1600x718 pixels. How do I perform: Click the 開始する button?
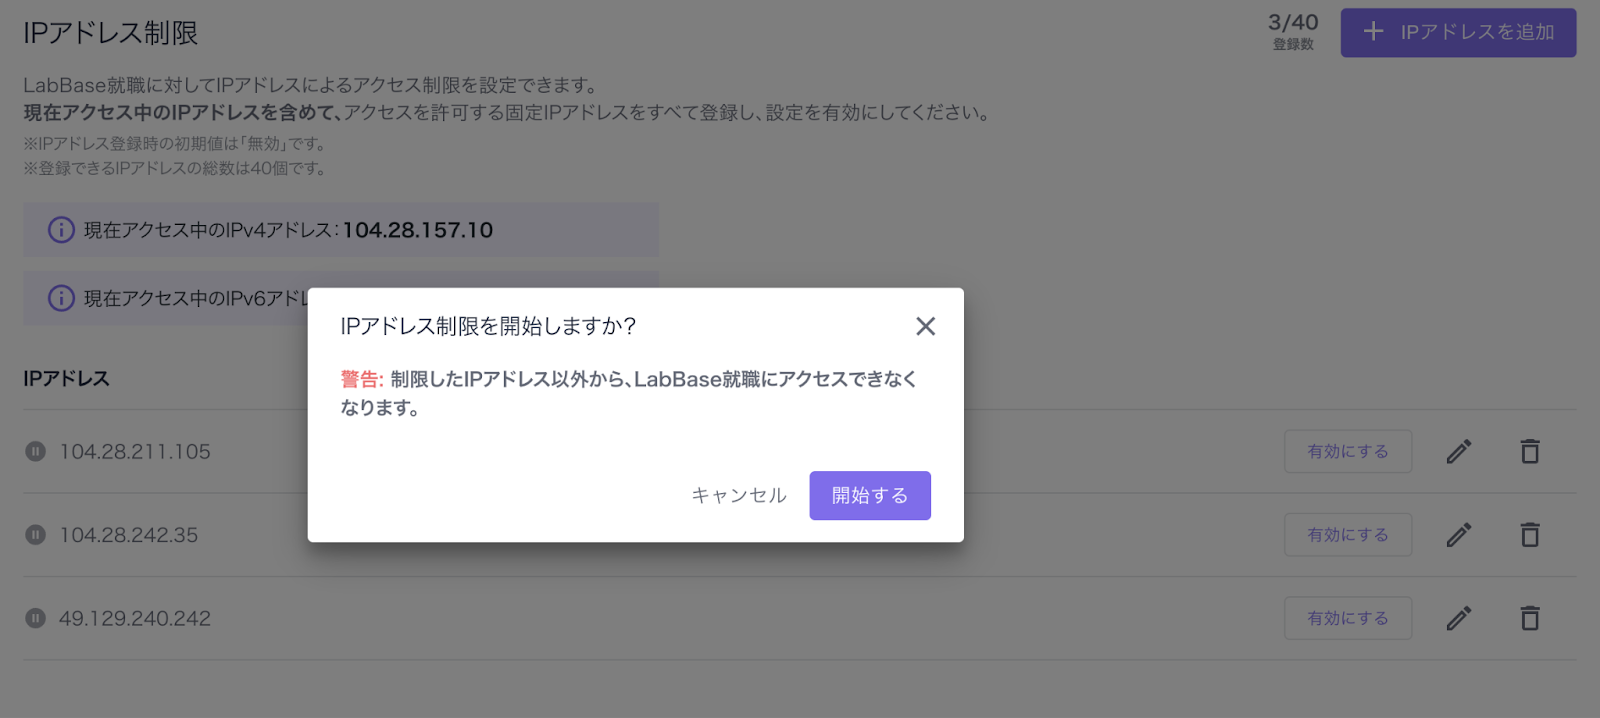[869, 495]
